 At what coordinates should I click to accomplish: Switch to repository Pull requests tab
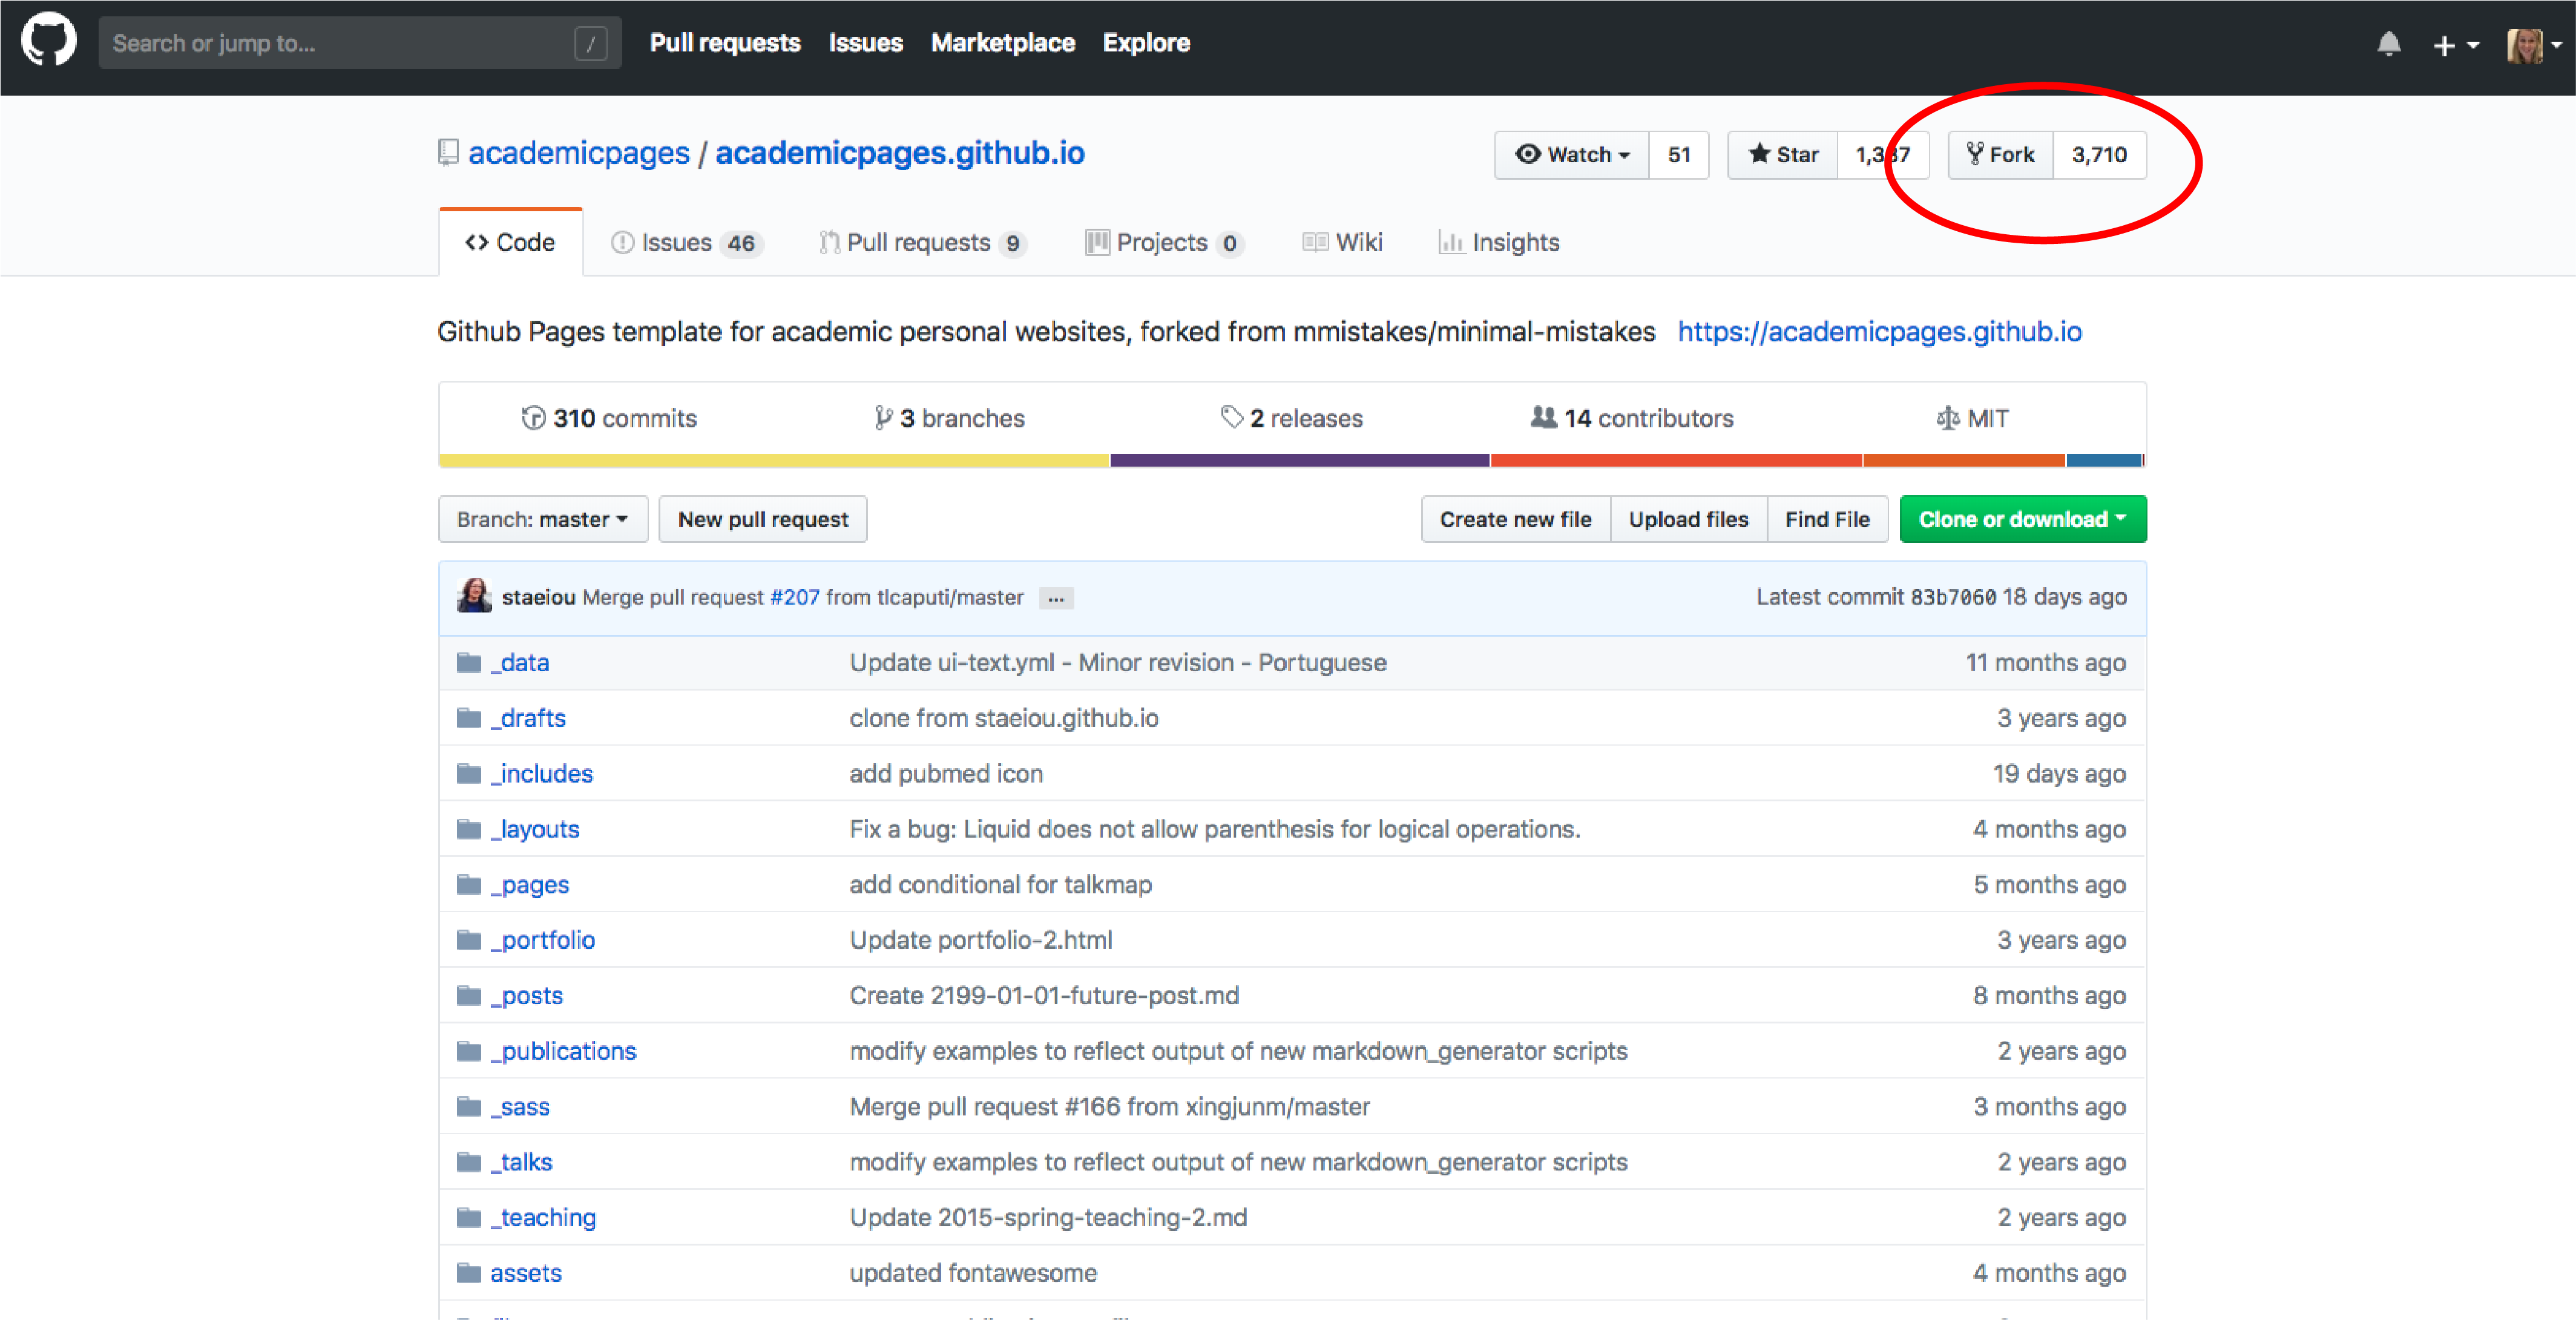tap(923, 243)
